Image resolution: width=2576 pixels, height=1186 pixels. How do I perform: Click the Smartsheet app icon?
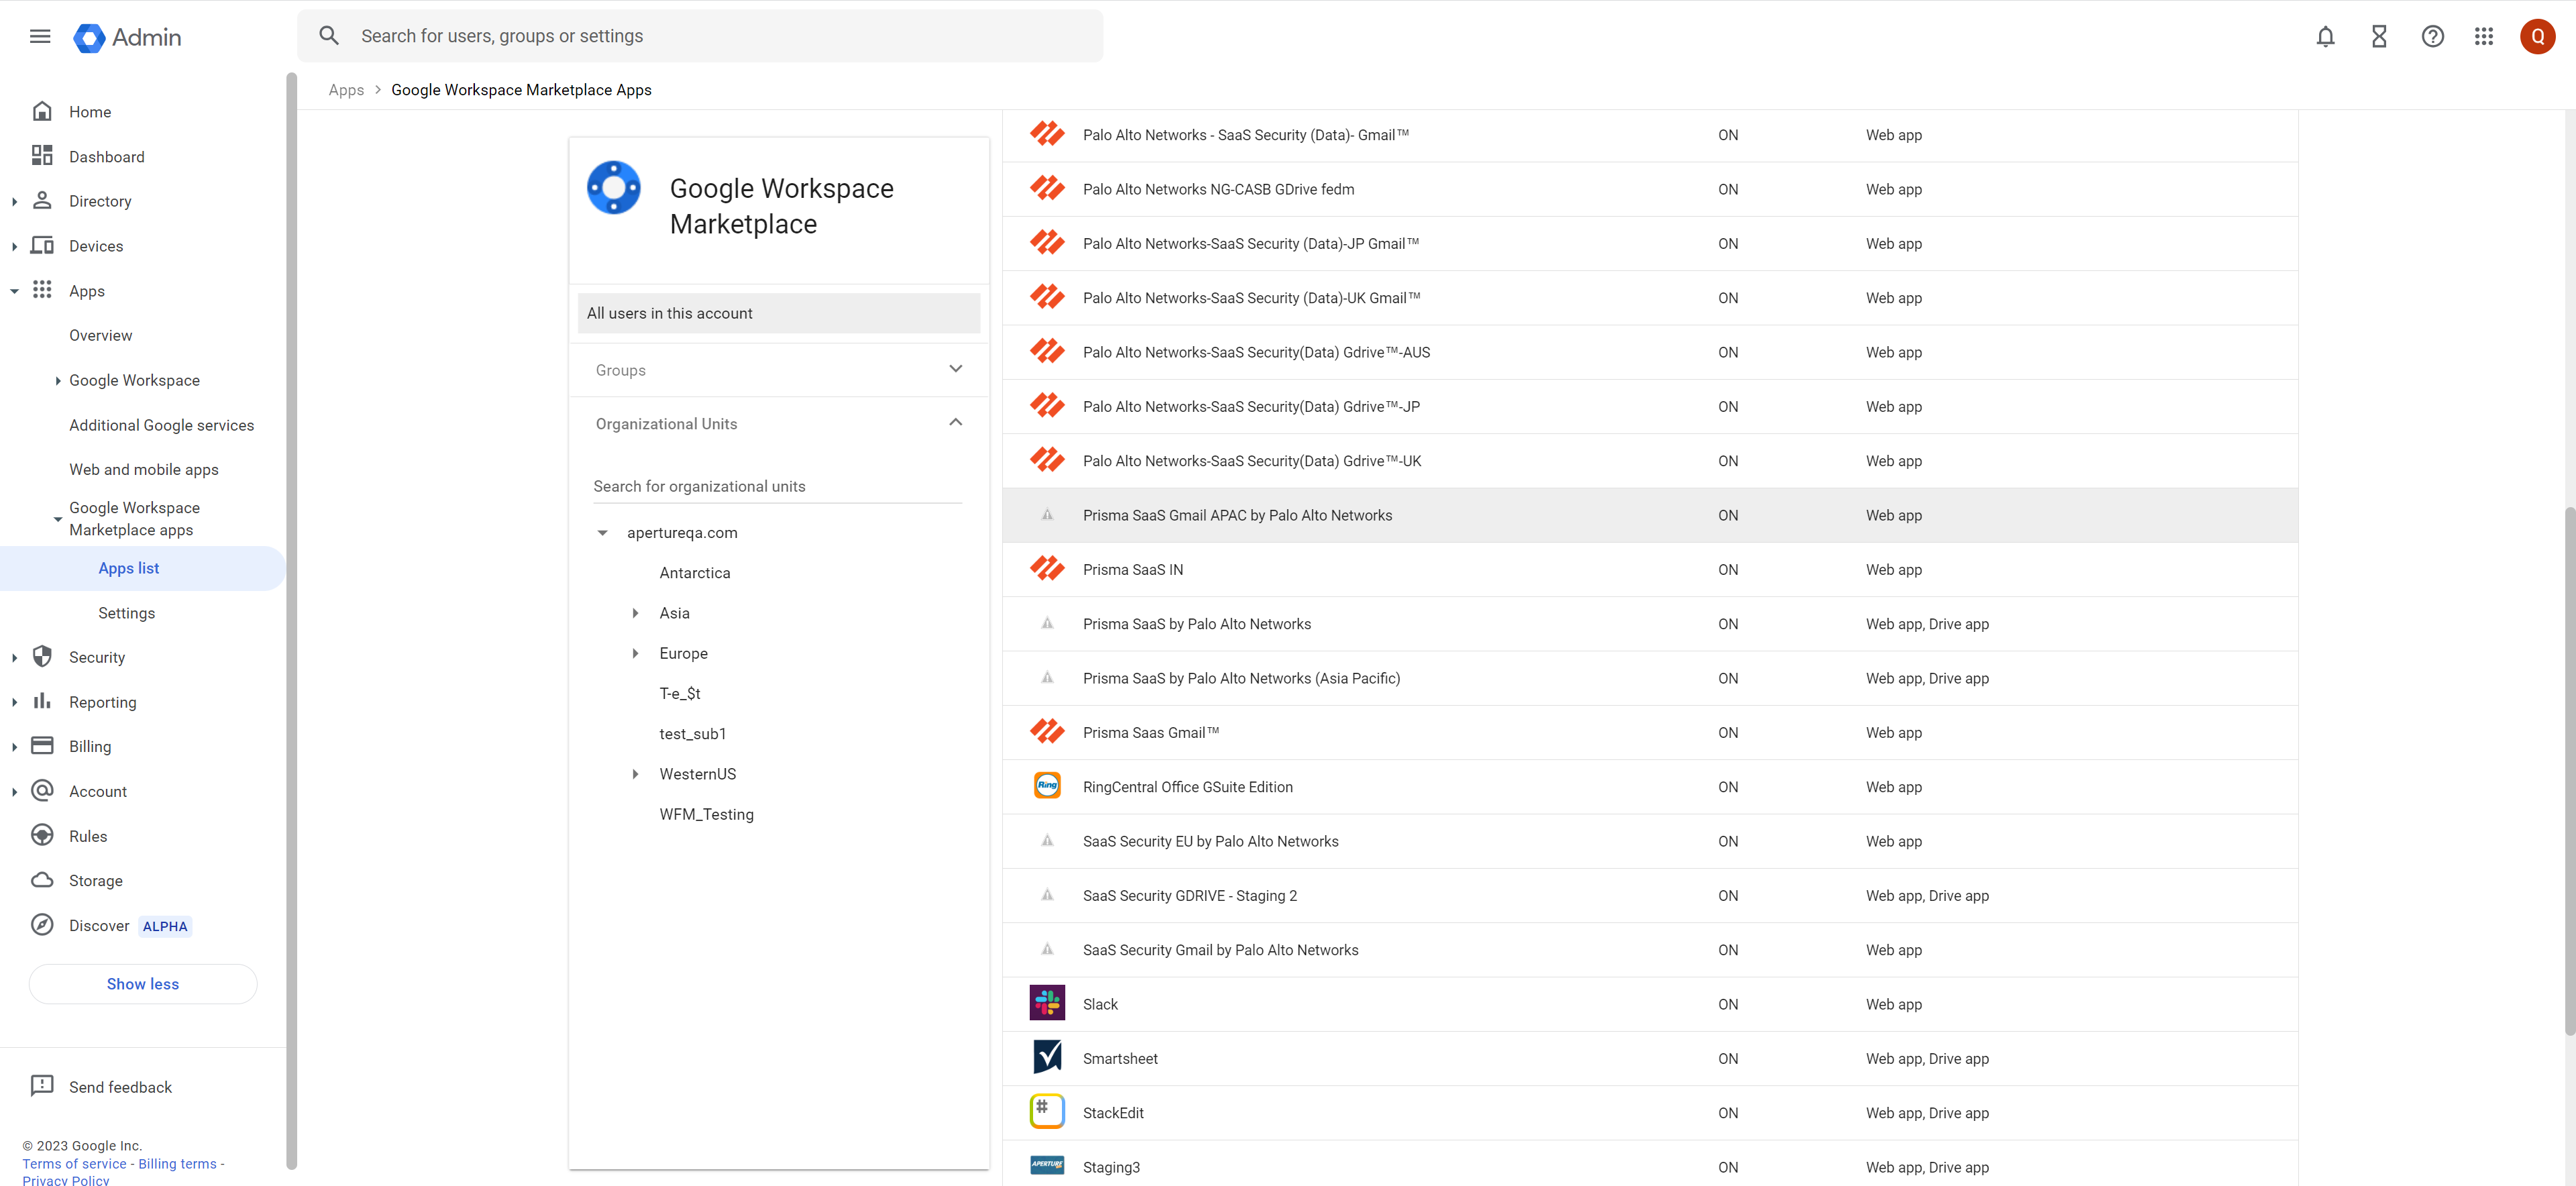[x=1047, y=1057]
